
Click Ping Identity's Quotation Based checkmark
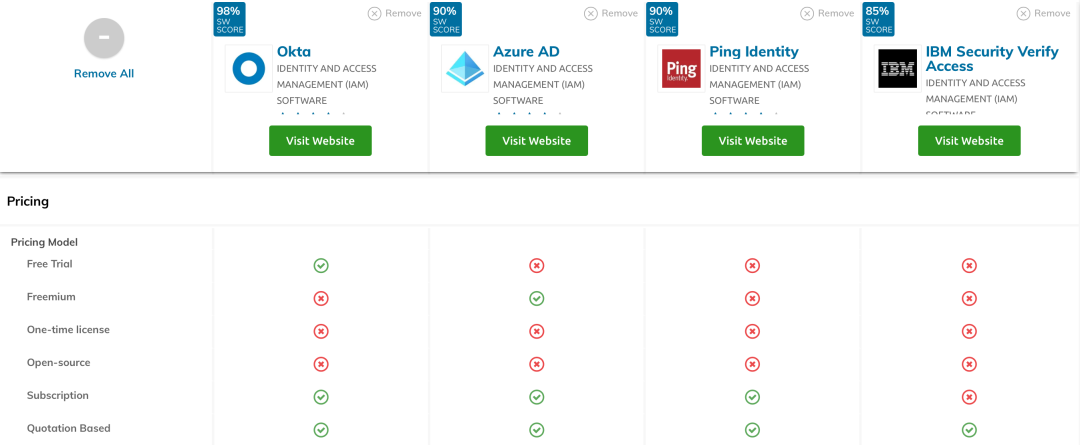point(753,430)
